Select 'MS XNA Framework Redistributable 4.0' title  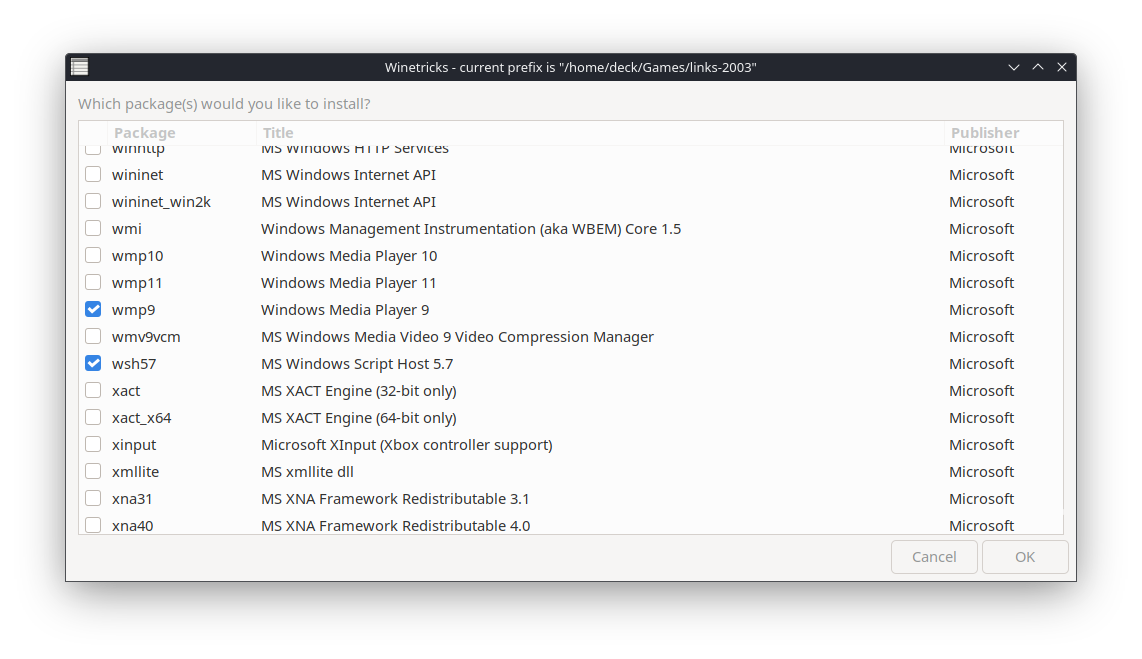395,525
